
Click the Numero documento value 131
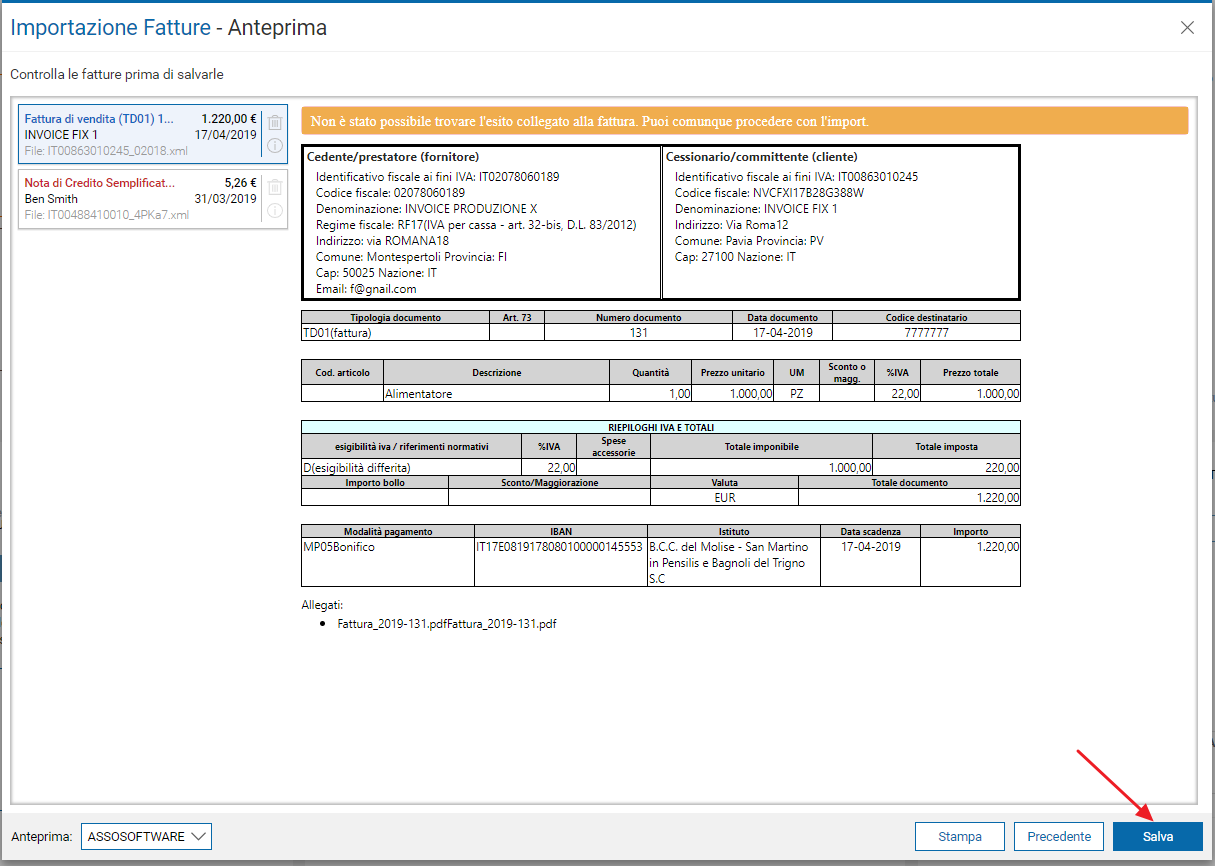pyautogui.click(x=639, y=333)
